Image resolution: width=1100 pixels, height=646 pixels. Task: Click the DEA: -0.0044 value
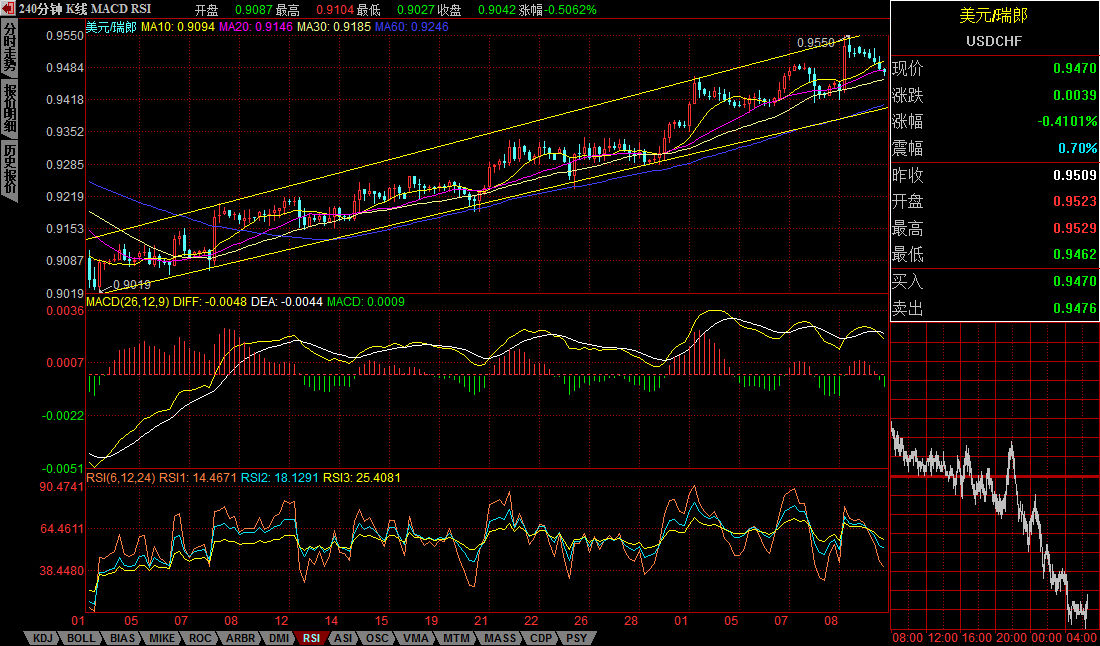(286, 302)
